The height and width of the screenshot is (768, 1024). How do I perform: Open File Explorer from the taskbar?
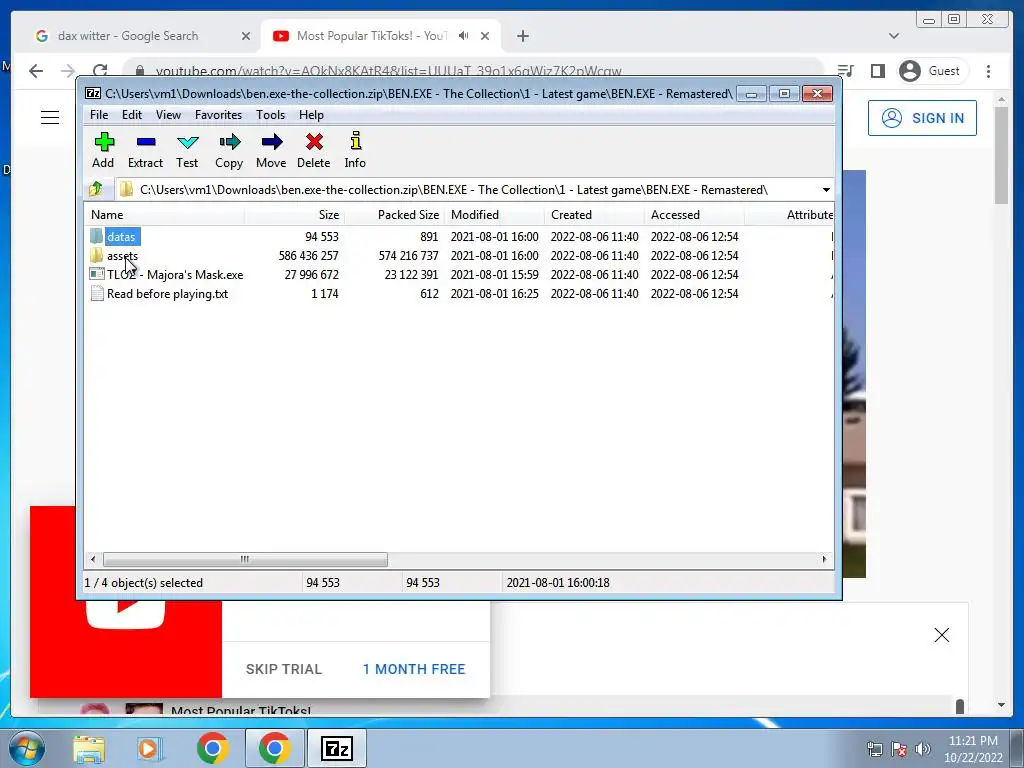[x=89, y=748]
